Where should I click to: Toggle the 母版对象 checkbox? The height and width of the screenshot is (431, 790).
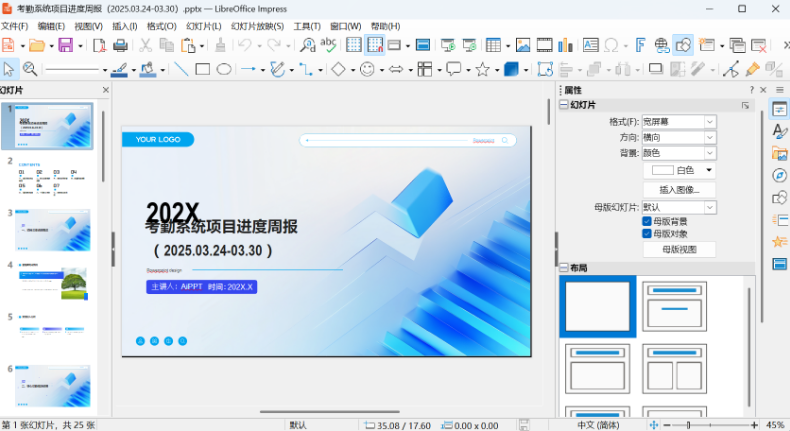[647, 233]
